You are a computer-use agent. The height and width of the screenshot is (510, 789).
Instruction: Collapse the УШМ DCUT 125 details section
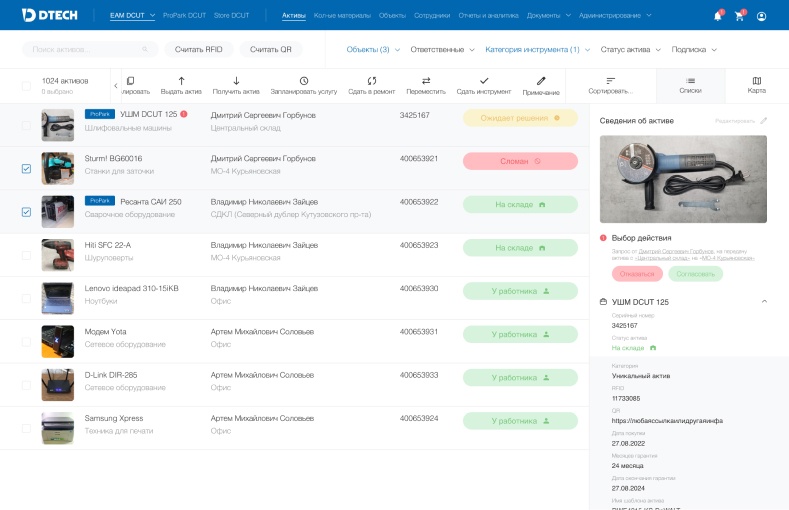765,301
